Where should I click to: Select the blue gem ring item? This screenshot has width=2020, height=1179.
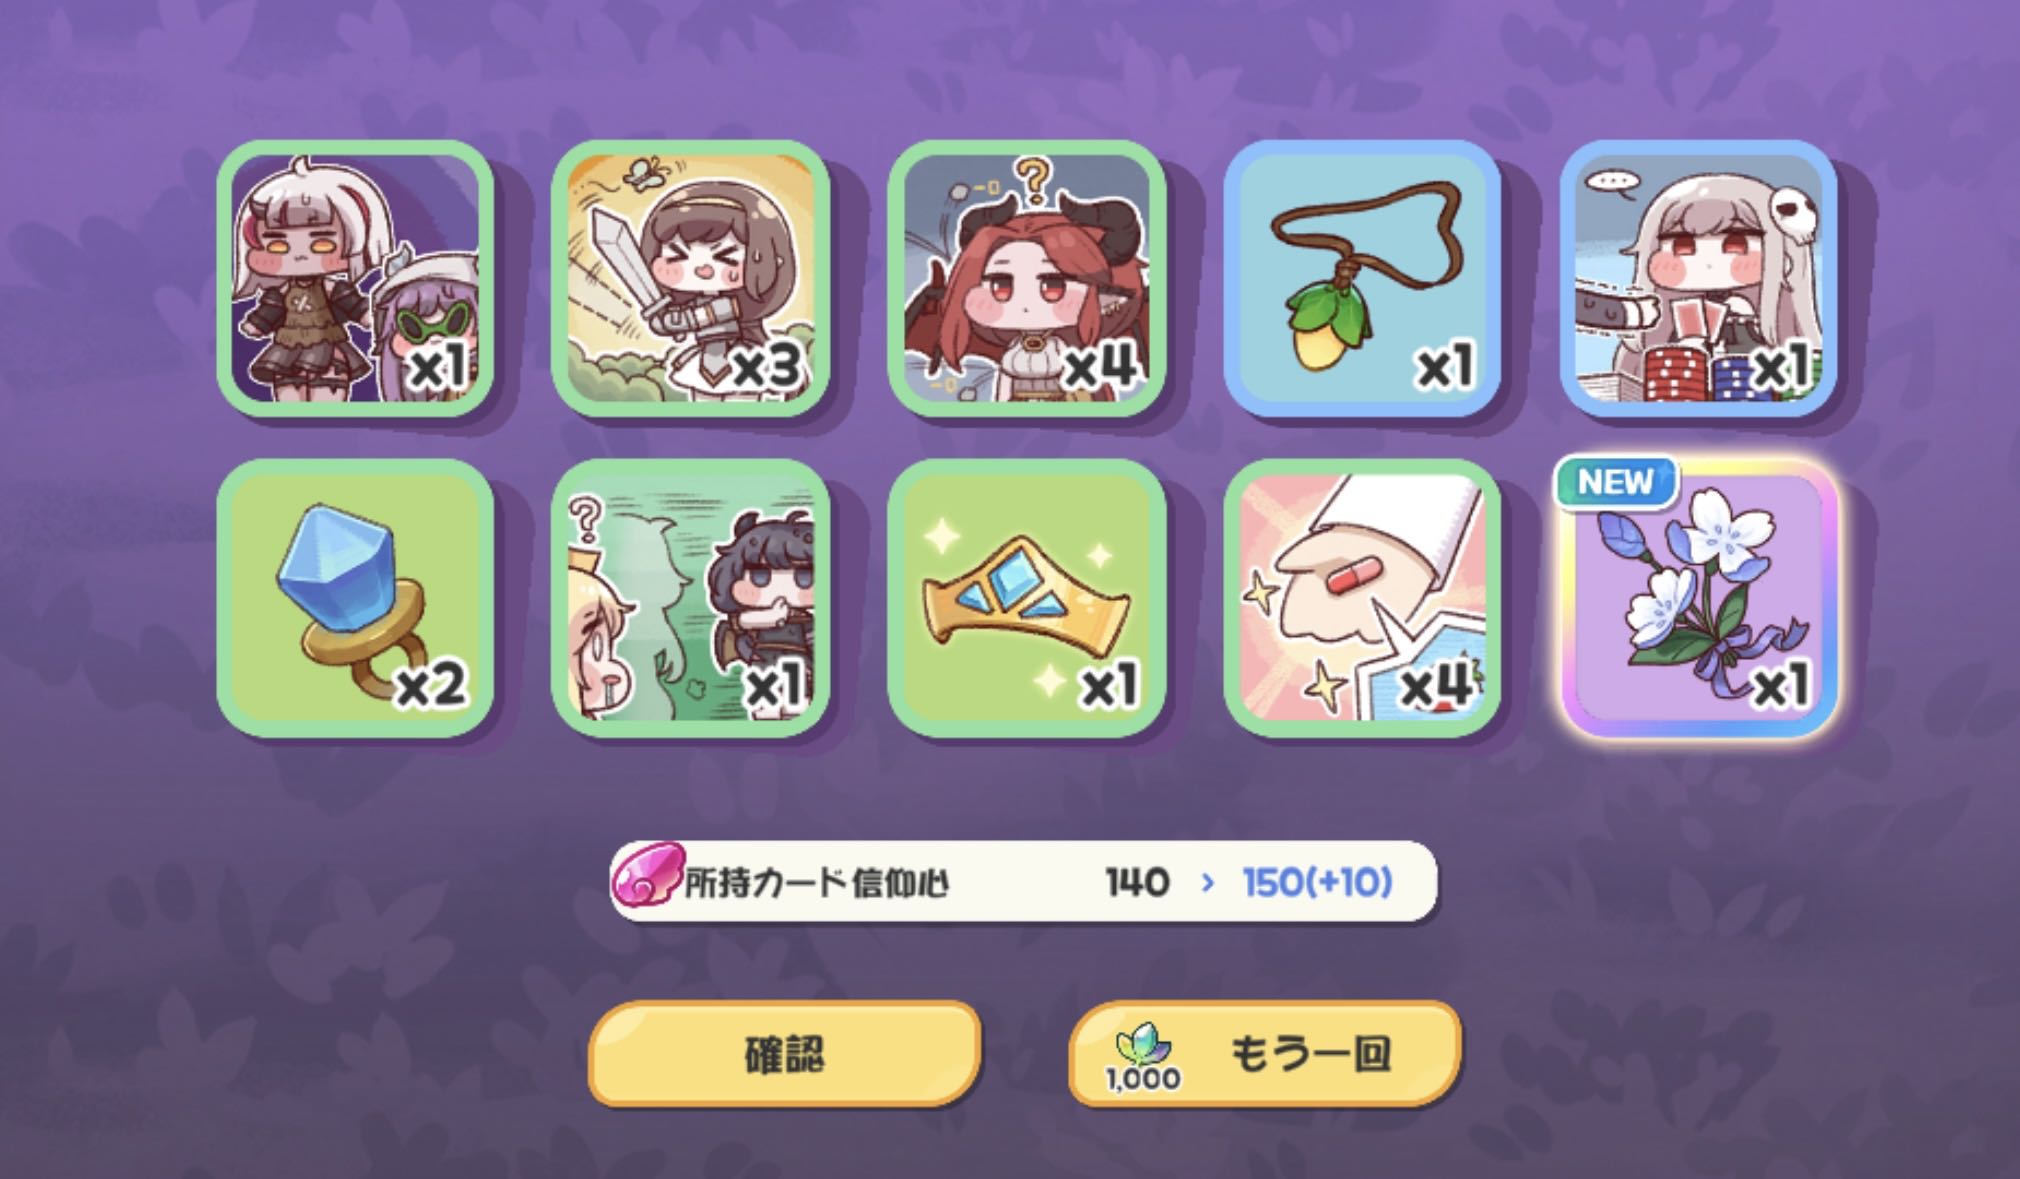(x=355, y=598)
